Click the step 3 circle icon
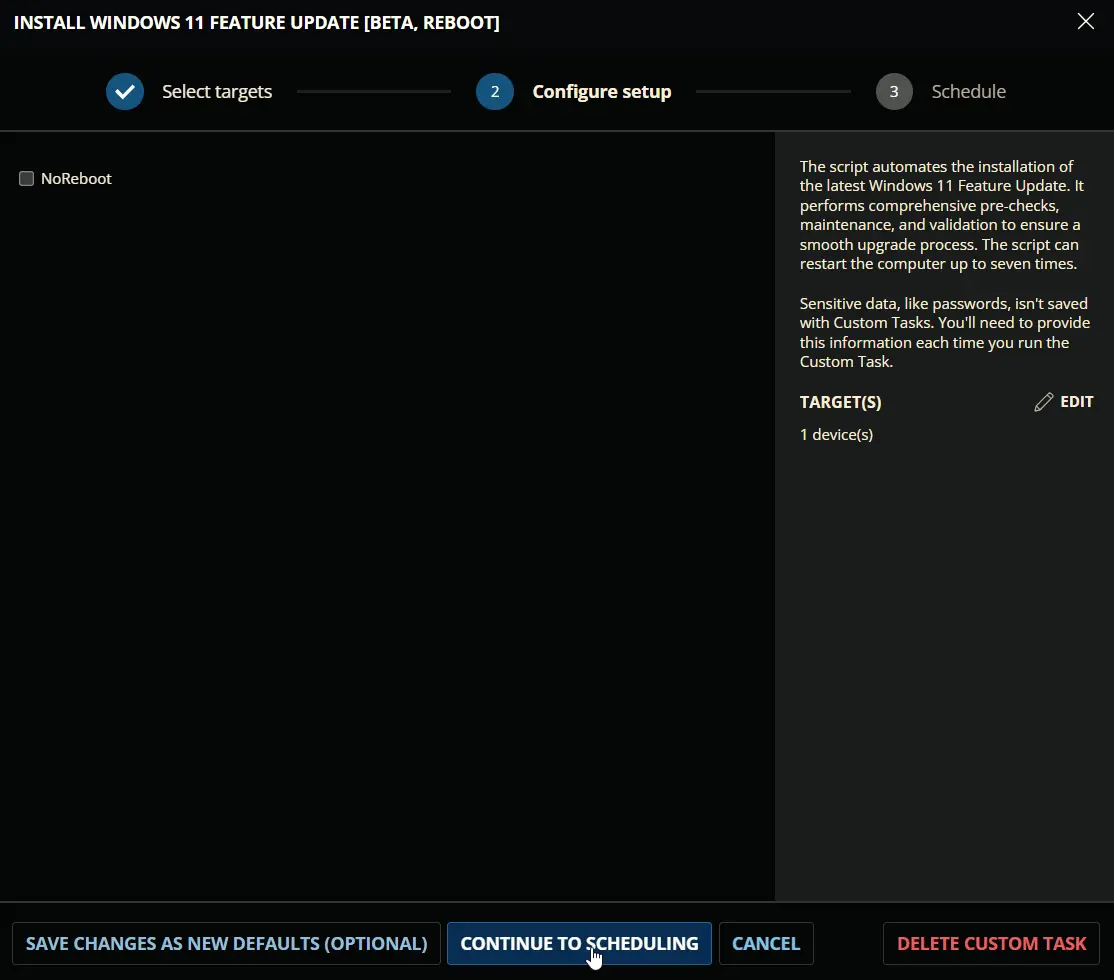The width and height of the screenshot is (1114, 980). tap(894, 92)
